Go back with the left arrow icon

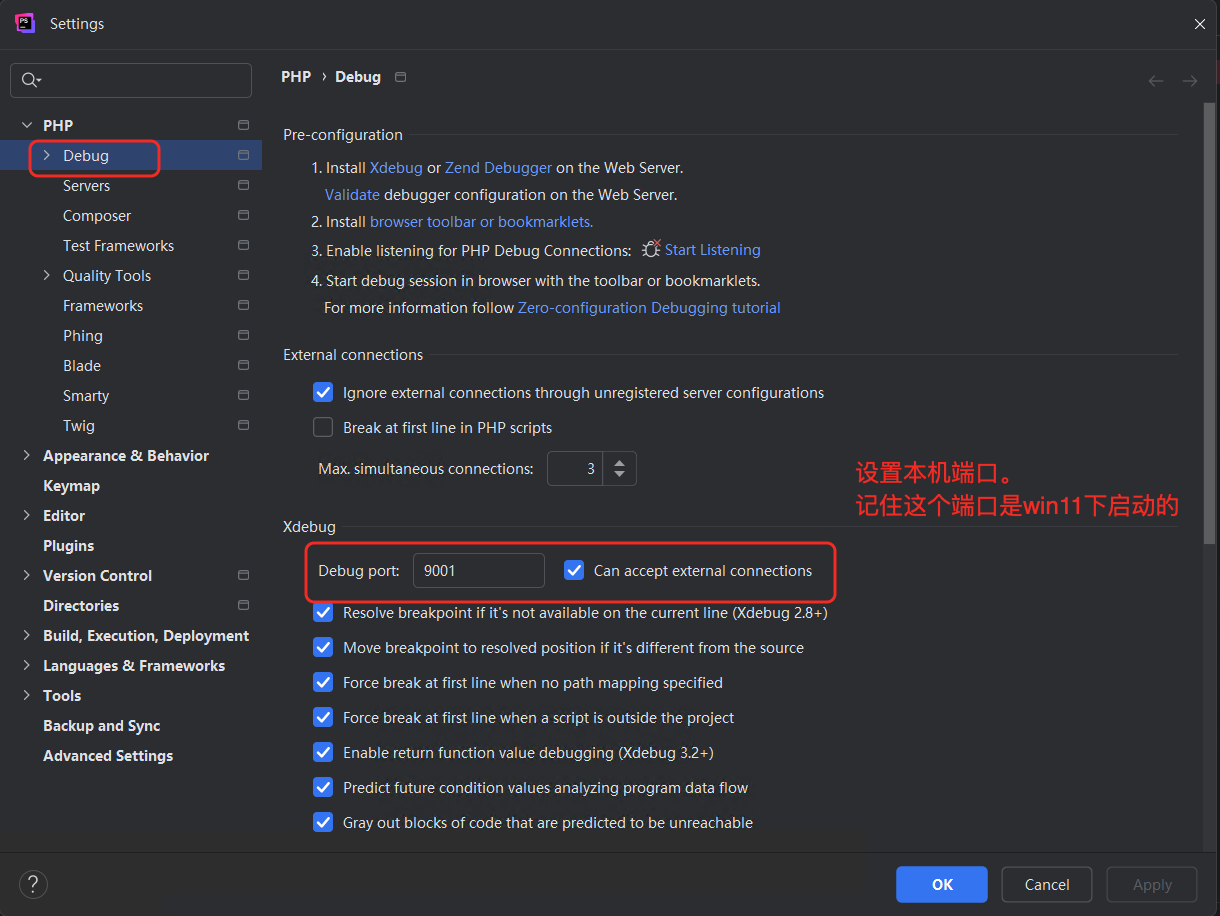point(1156,80)
